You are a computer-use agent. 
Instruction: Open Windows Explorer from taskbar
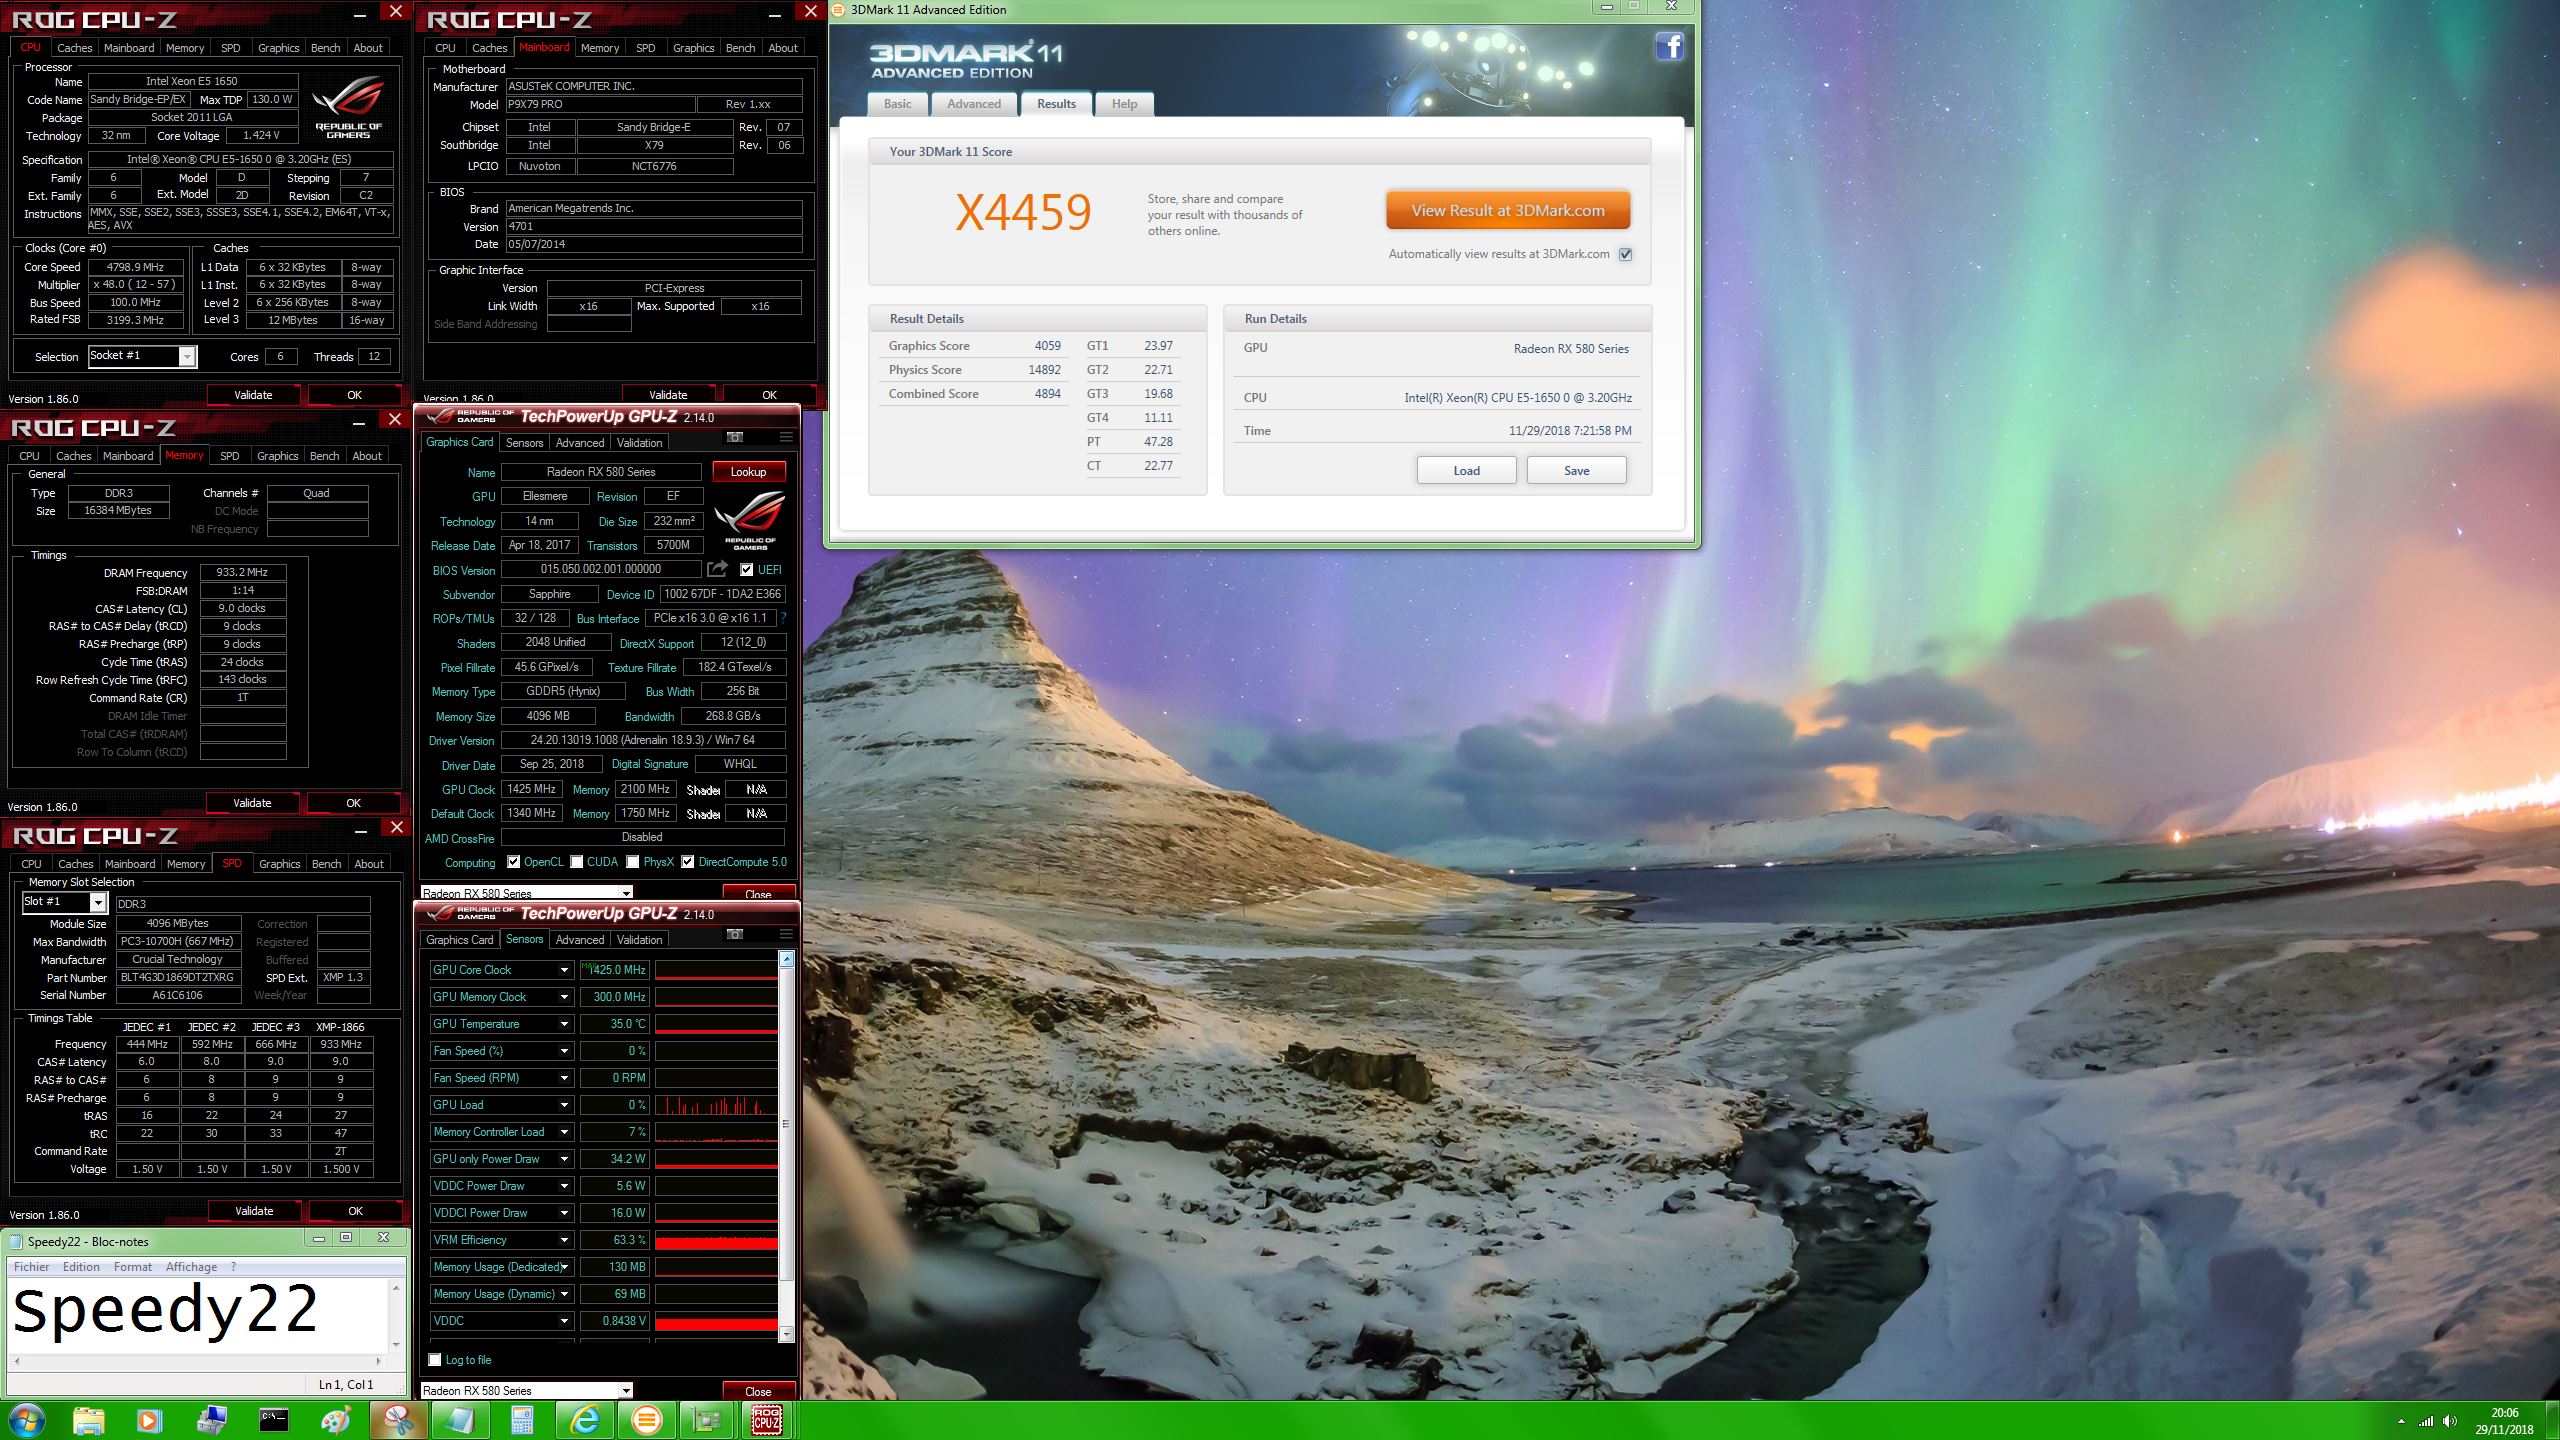click(88, 1420)
